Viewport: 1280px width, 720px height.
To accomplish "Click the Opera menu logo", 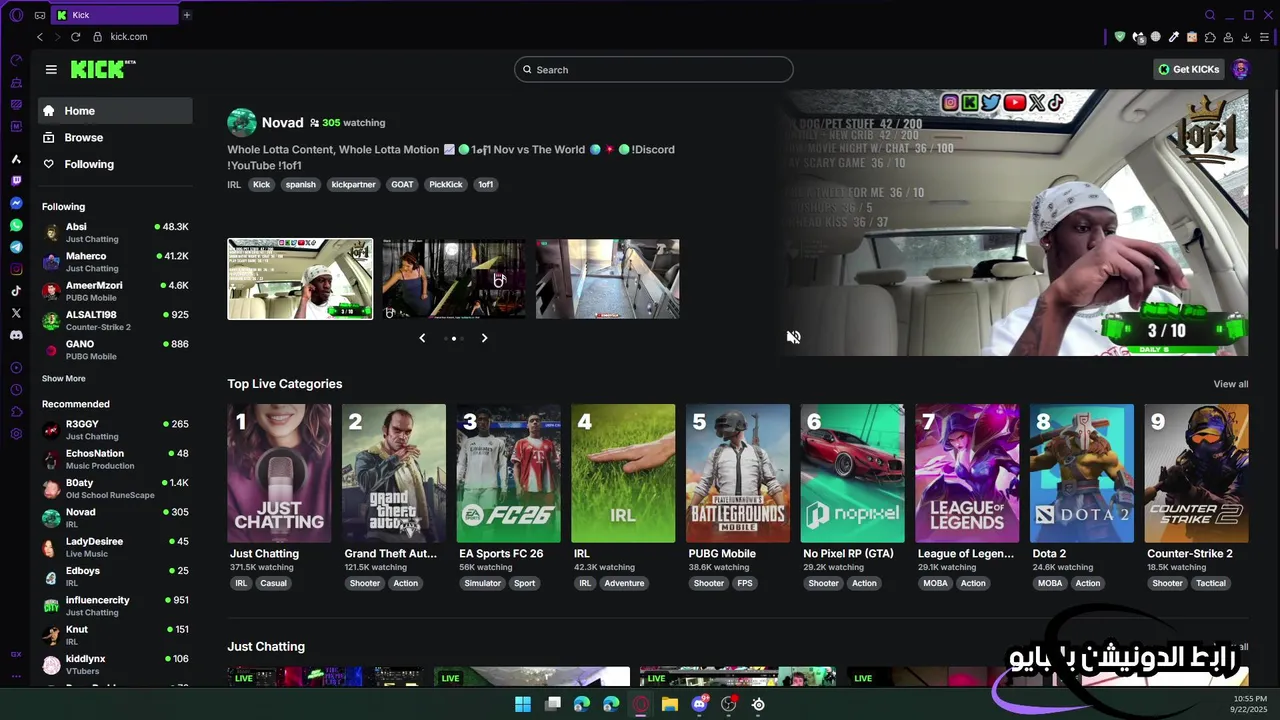I will tap(16, 15).
